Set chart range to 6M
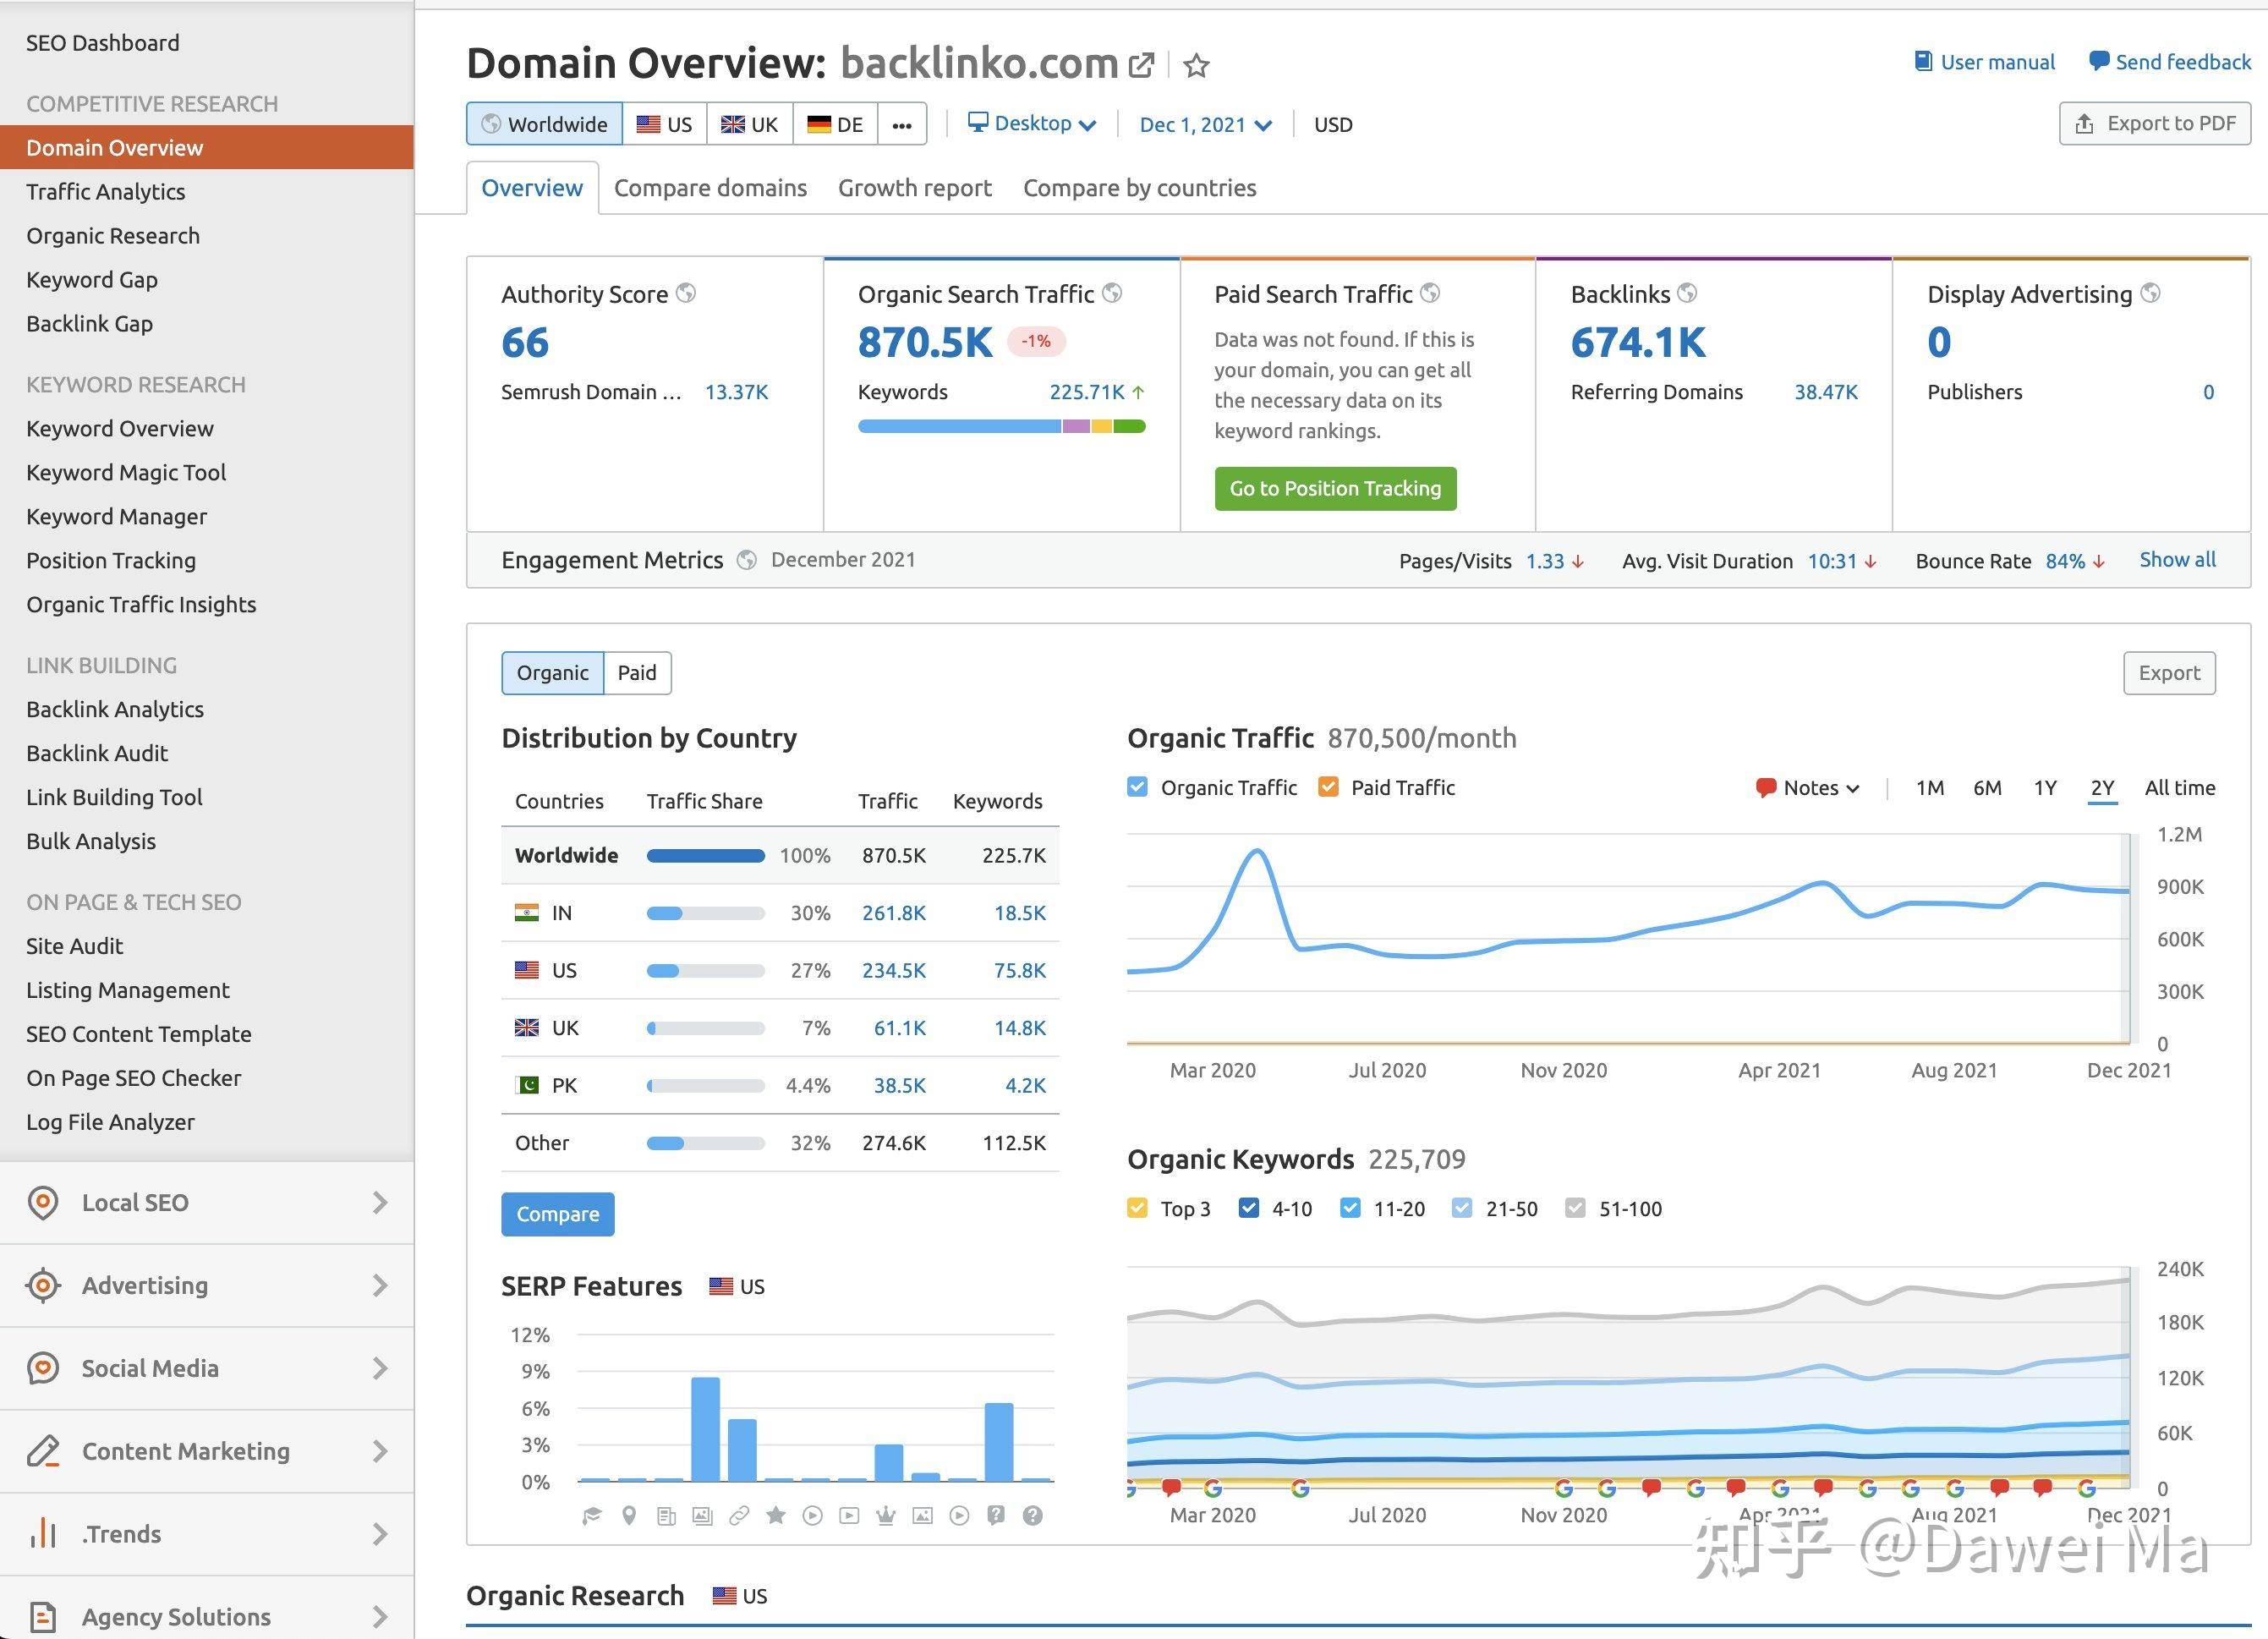 point(1987,788)
